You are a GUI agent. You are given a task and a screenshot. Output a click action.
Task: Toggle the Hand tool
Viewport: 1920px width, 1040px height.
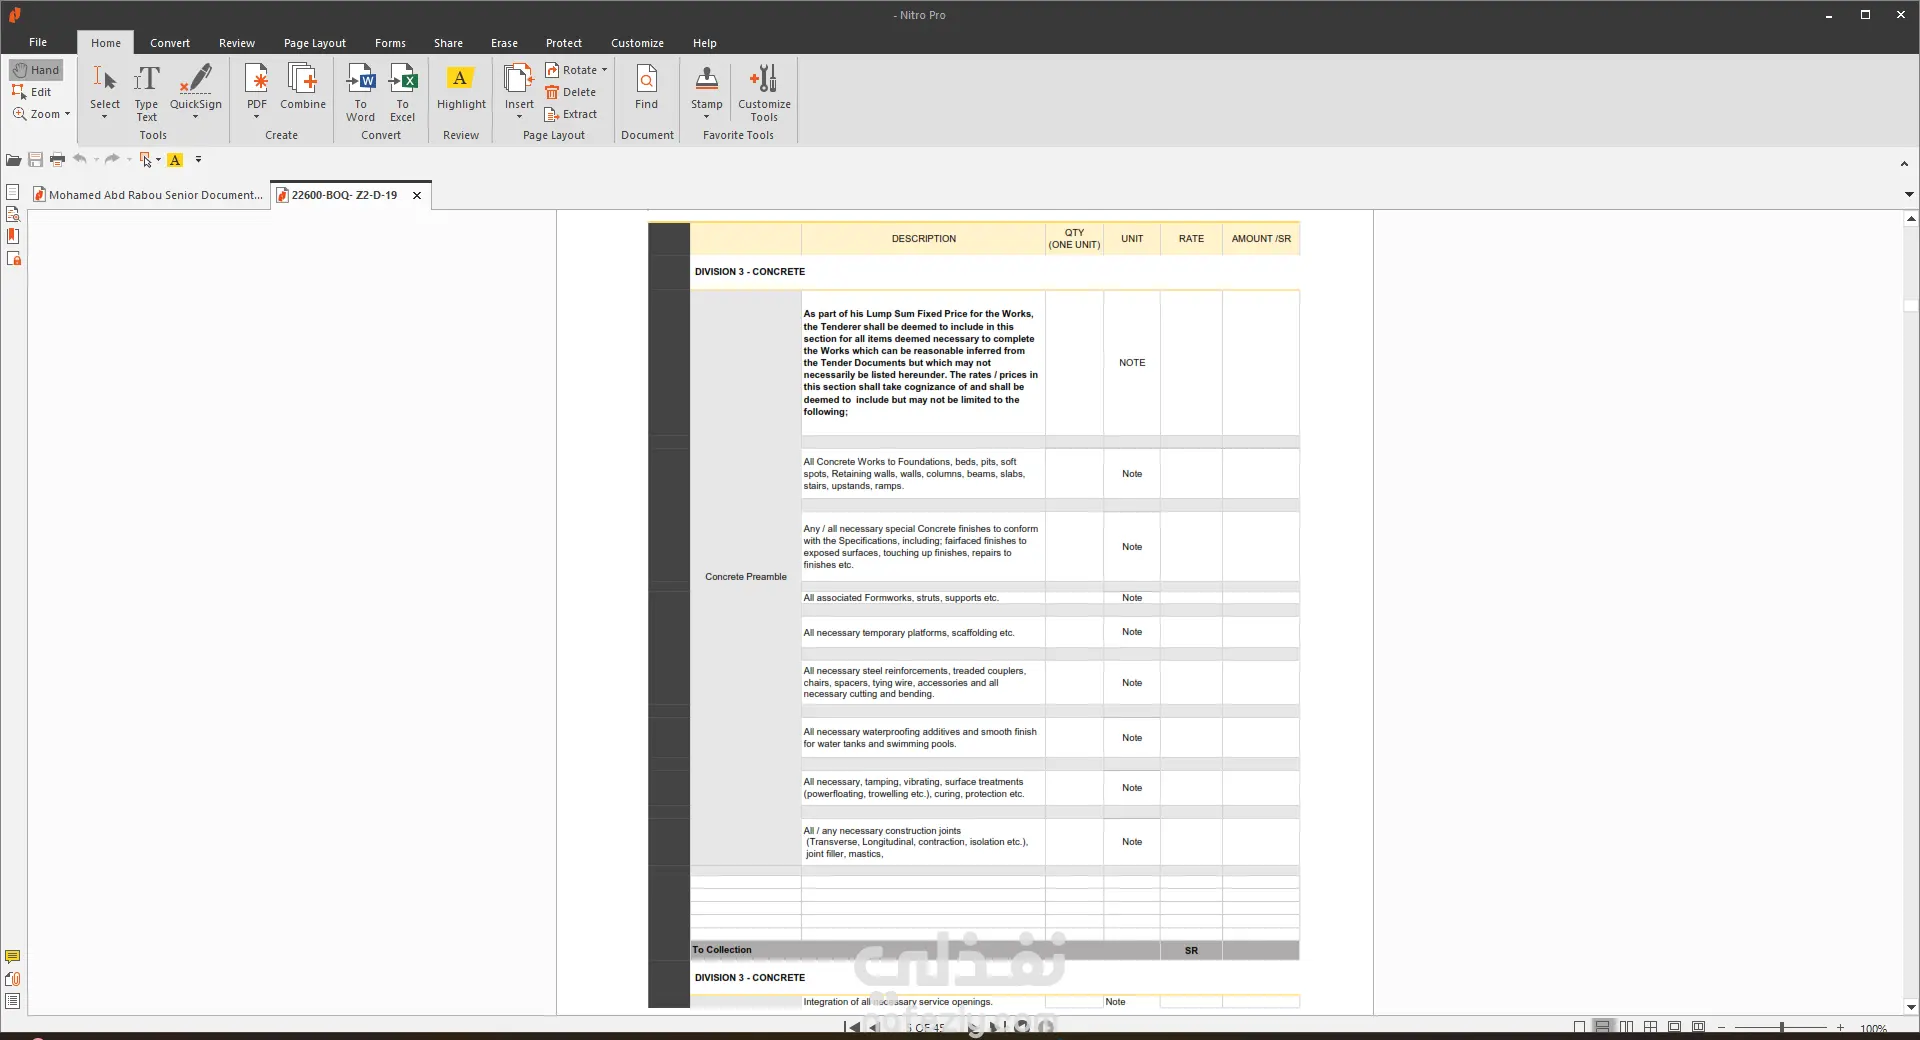36,70
